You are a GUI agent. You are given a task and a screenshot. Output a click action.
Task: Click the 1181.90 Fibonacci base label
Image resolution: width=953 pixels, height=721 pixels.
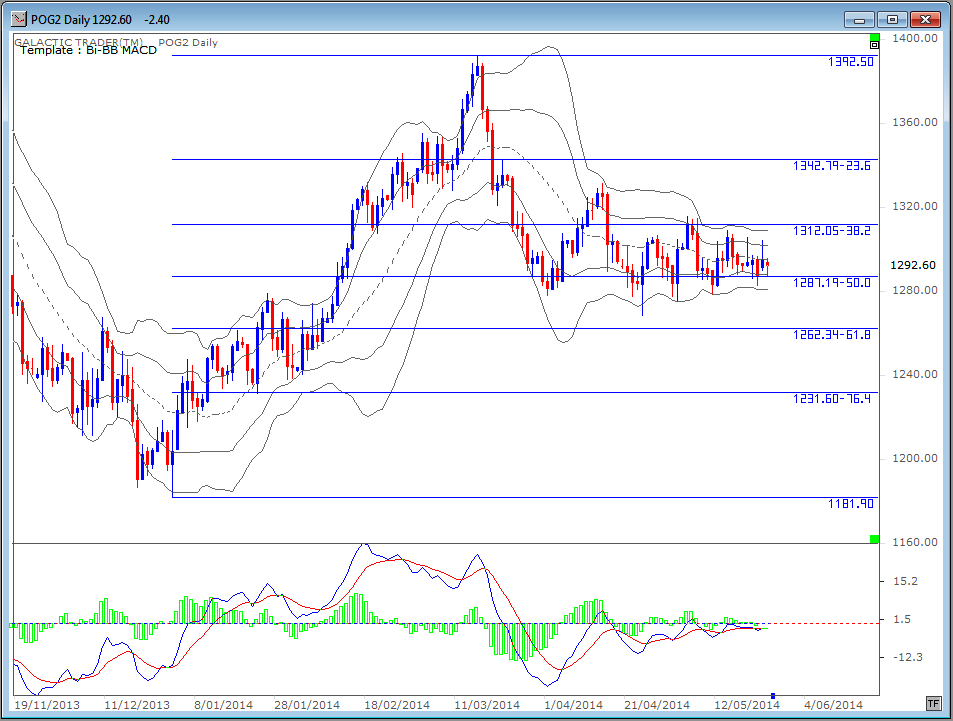(850, 504)
